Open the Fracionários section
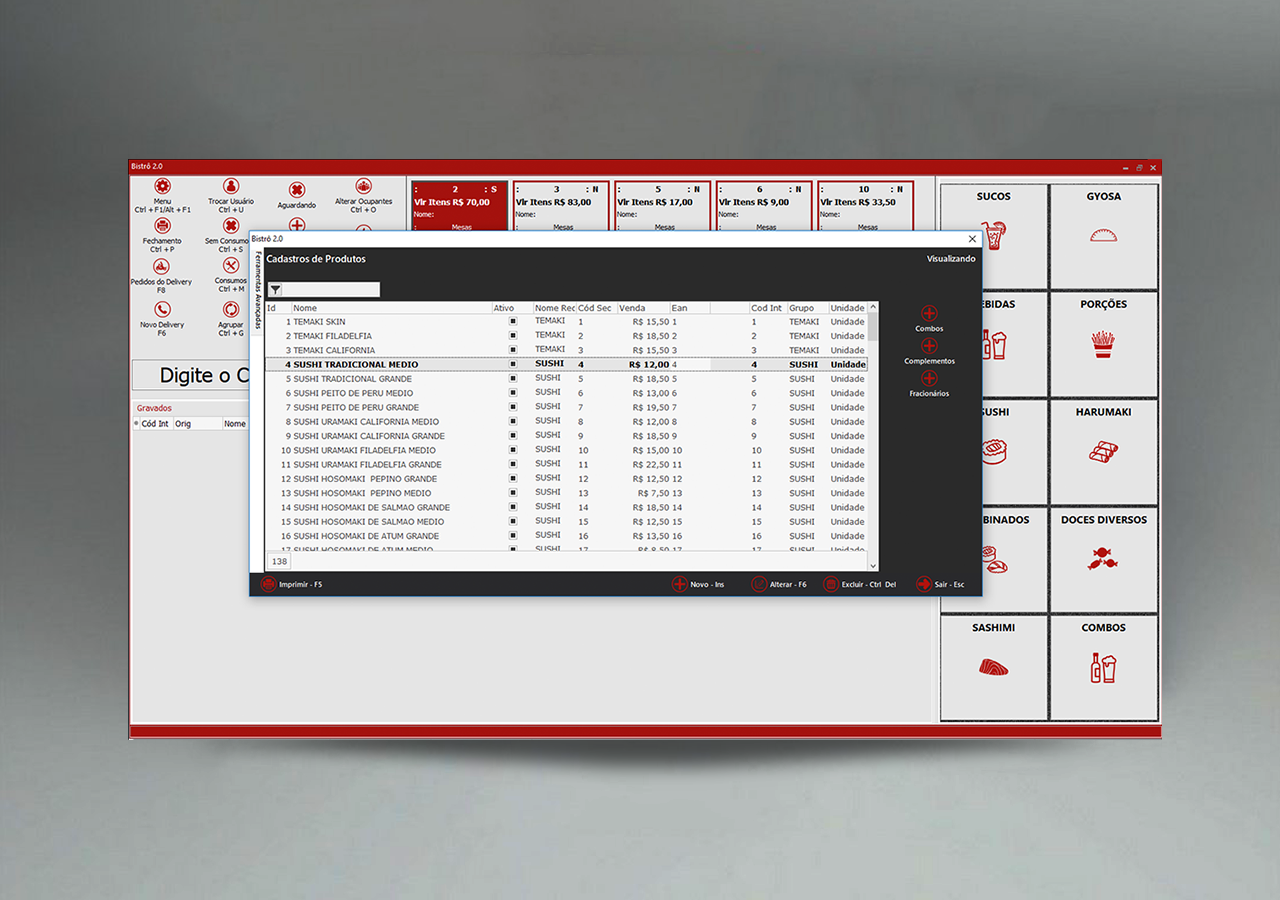This screenshot has width=1280, height=900. pos(929,378)
